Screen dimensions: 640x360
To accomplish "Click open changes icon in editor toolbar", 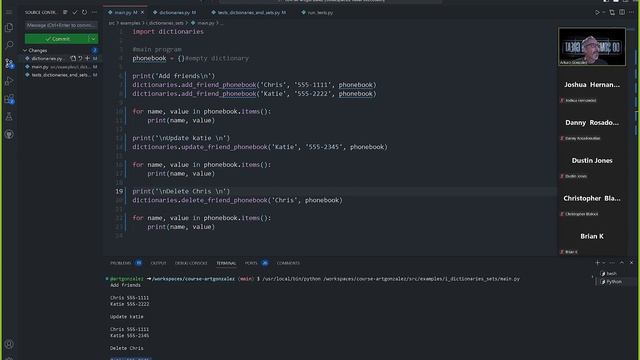I will tap(612, 13).
